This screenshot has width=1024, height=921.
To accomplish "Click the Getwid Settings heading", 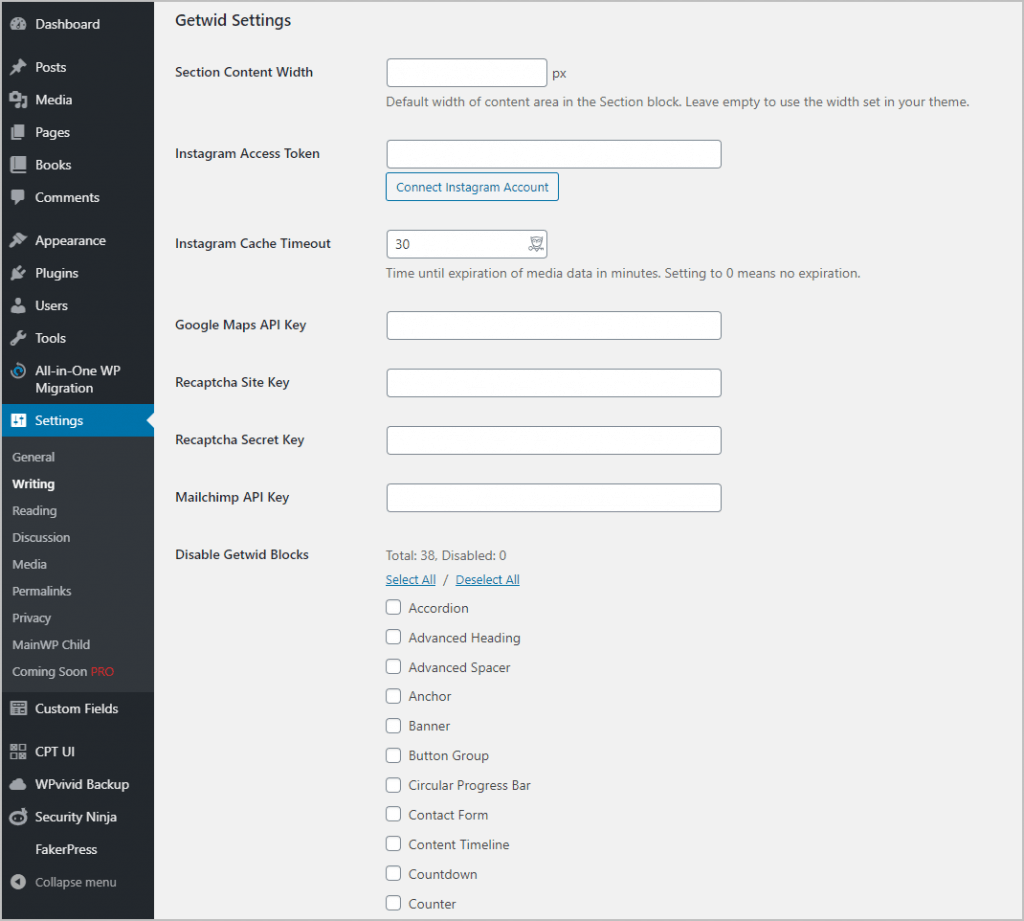I will [x=233, y=21].
